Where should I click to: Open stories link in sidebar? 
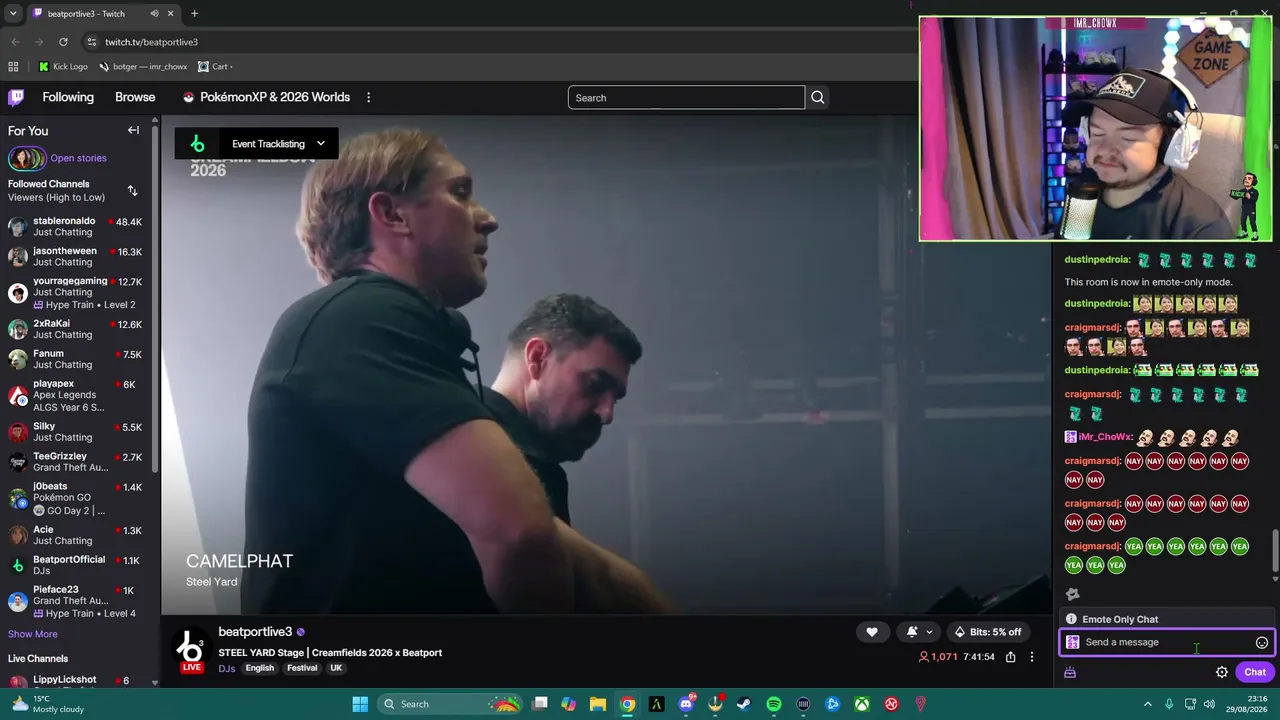tap(78, 158)
